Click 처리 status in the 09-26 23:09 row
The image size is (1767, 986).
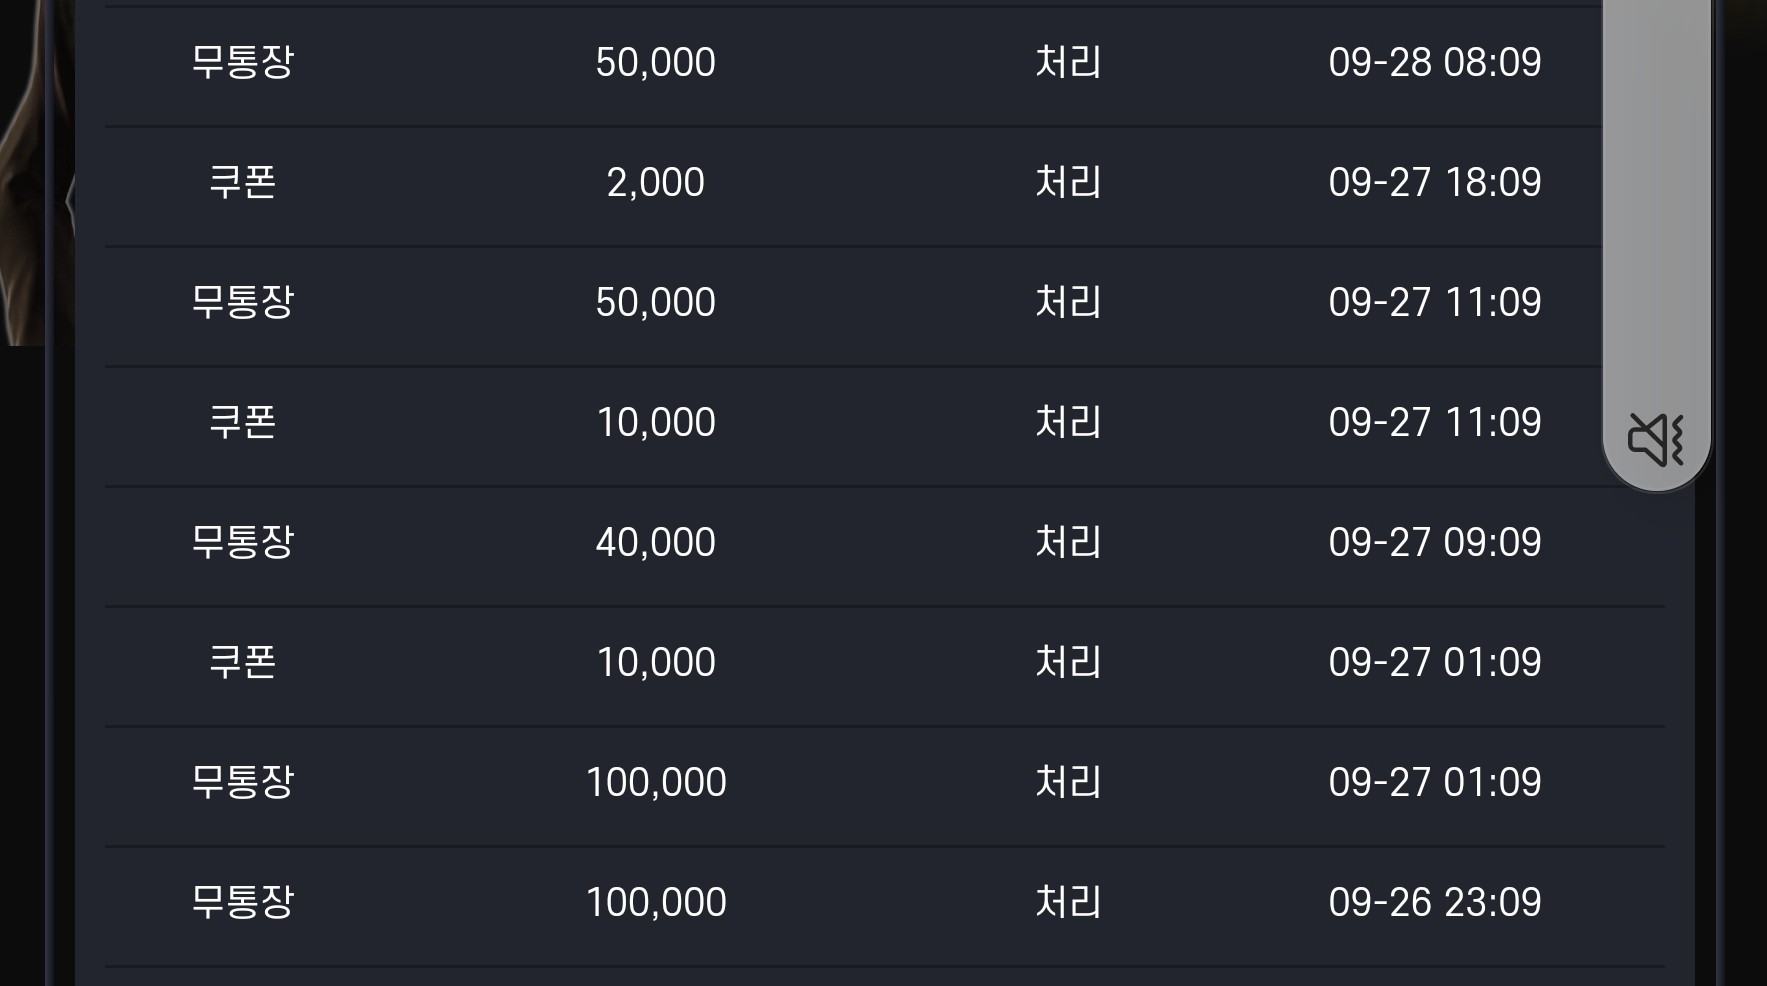point(1068,902)
